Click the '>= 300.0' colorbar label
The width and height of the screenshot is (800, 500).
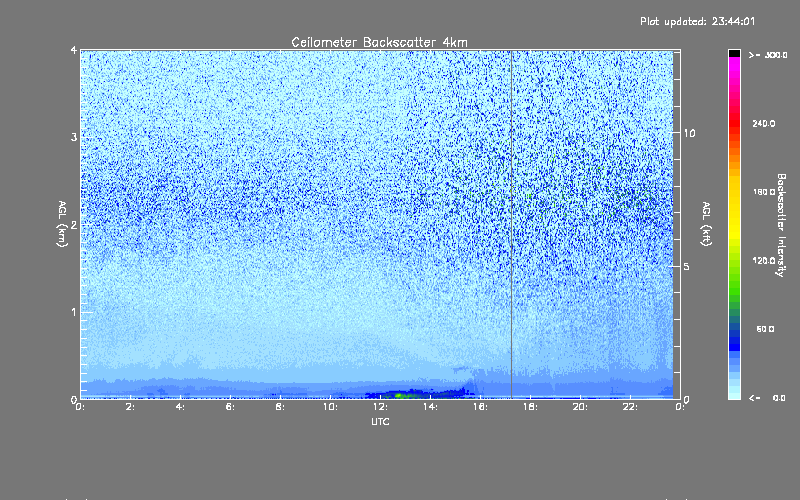coord(768,55)
